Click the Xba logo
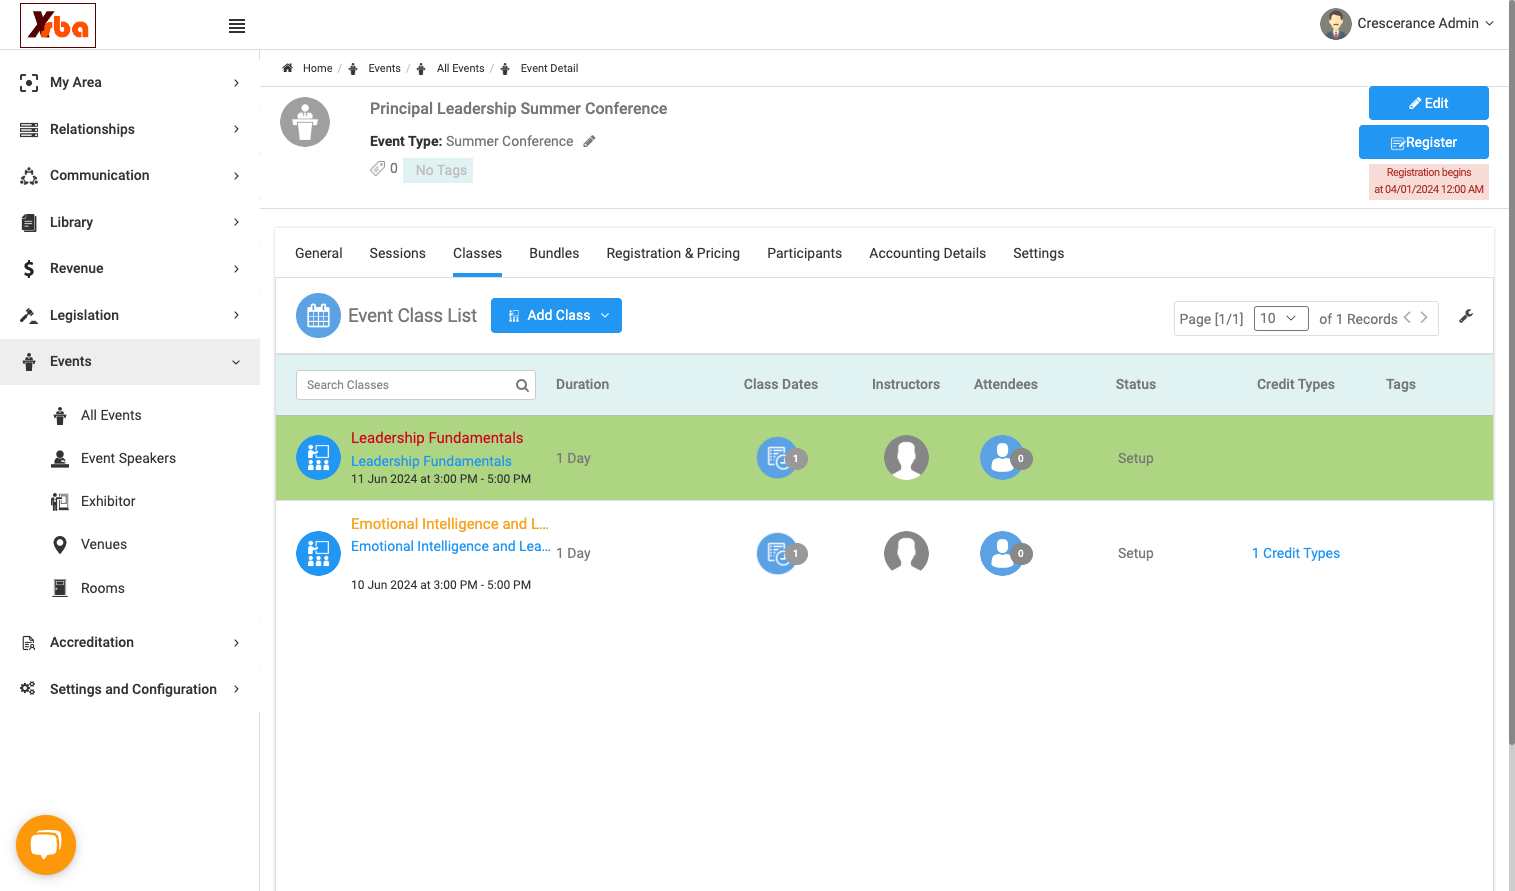The width and height of the screenshot is (1515, 891). tap(58, 25)
